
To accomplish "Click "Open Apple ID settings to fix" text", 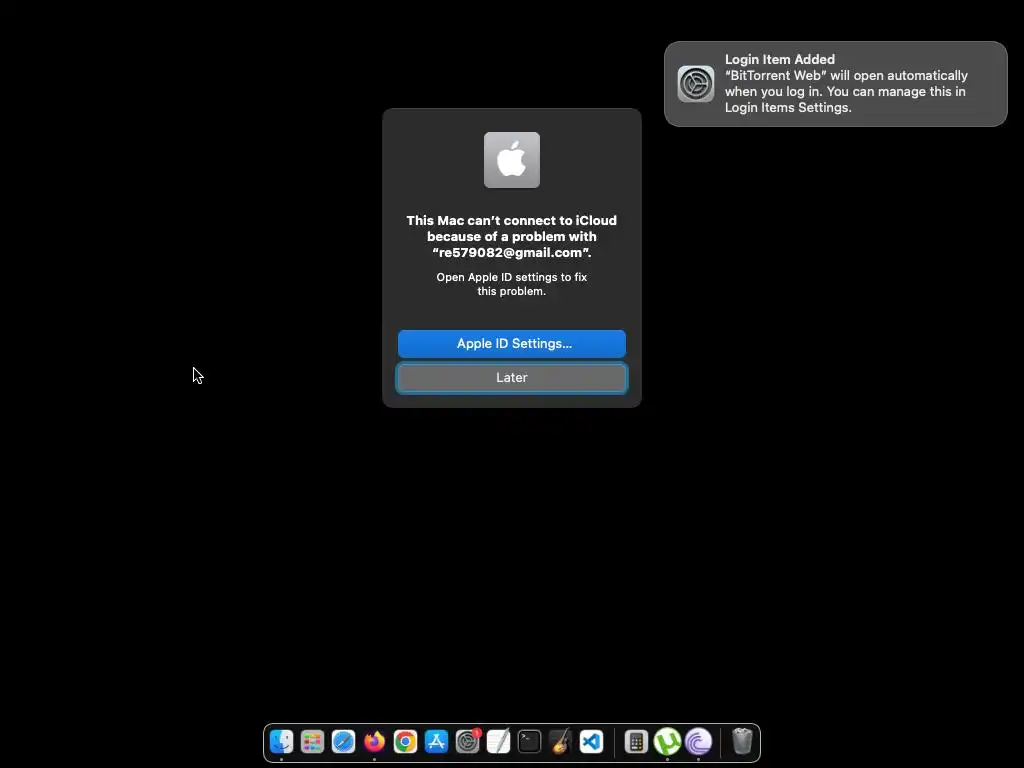I will click(512, 277).
